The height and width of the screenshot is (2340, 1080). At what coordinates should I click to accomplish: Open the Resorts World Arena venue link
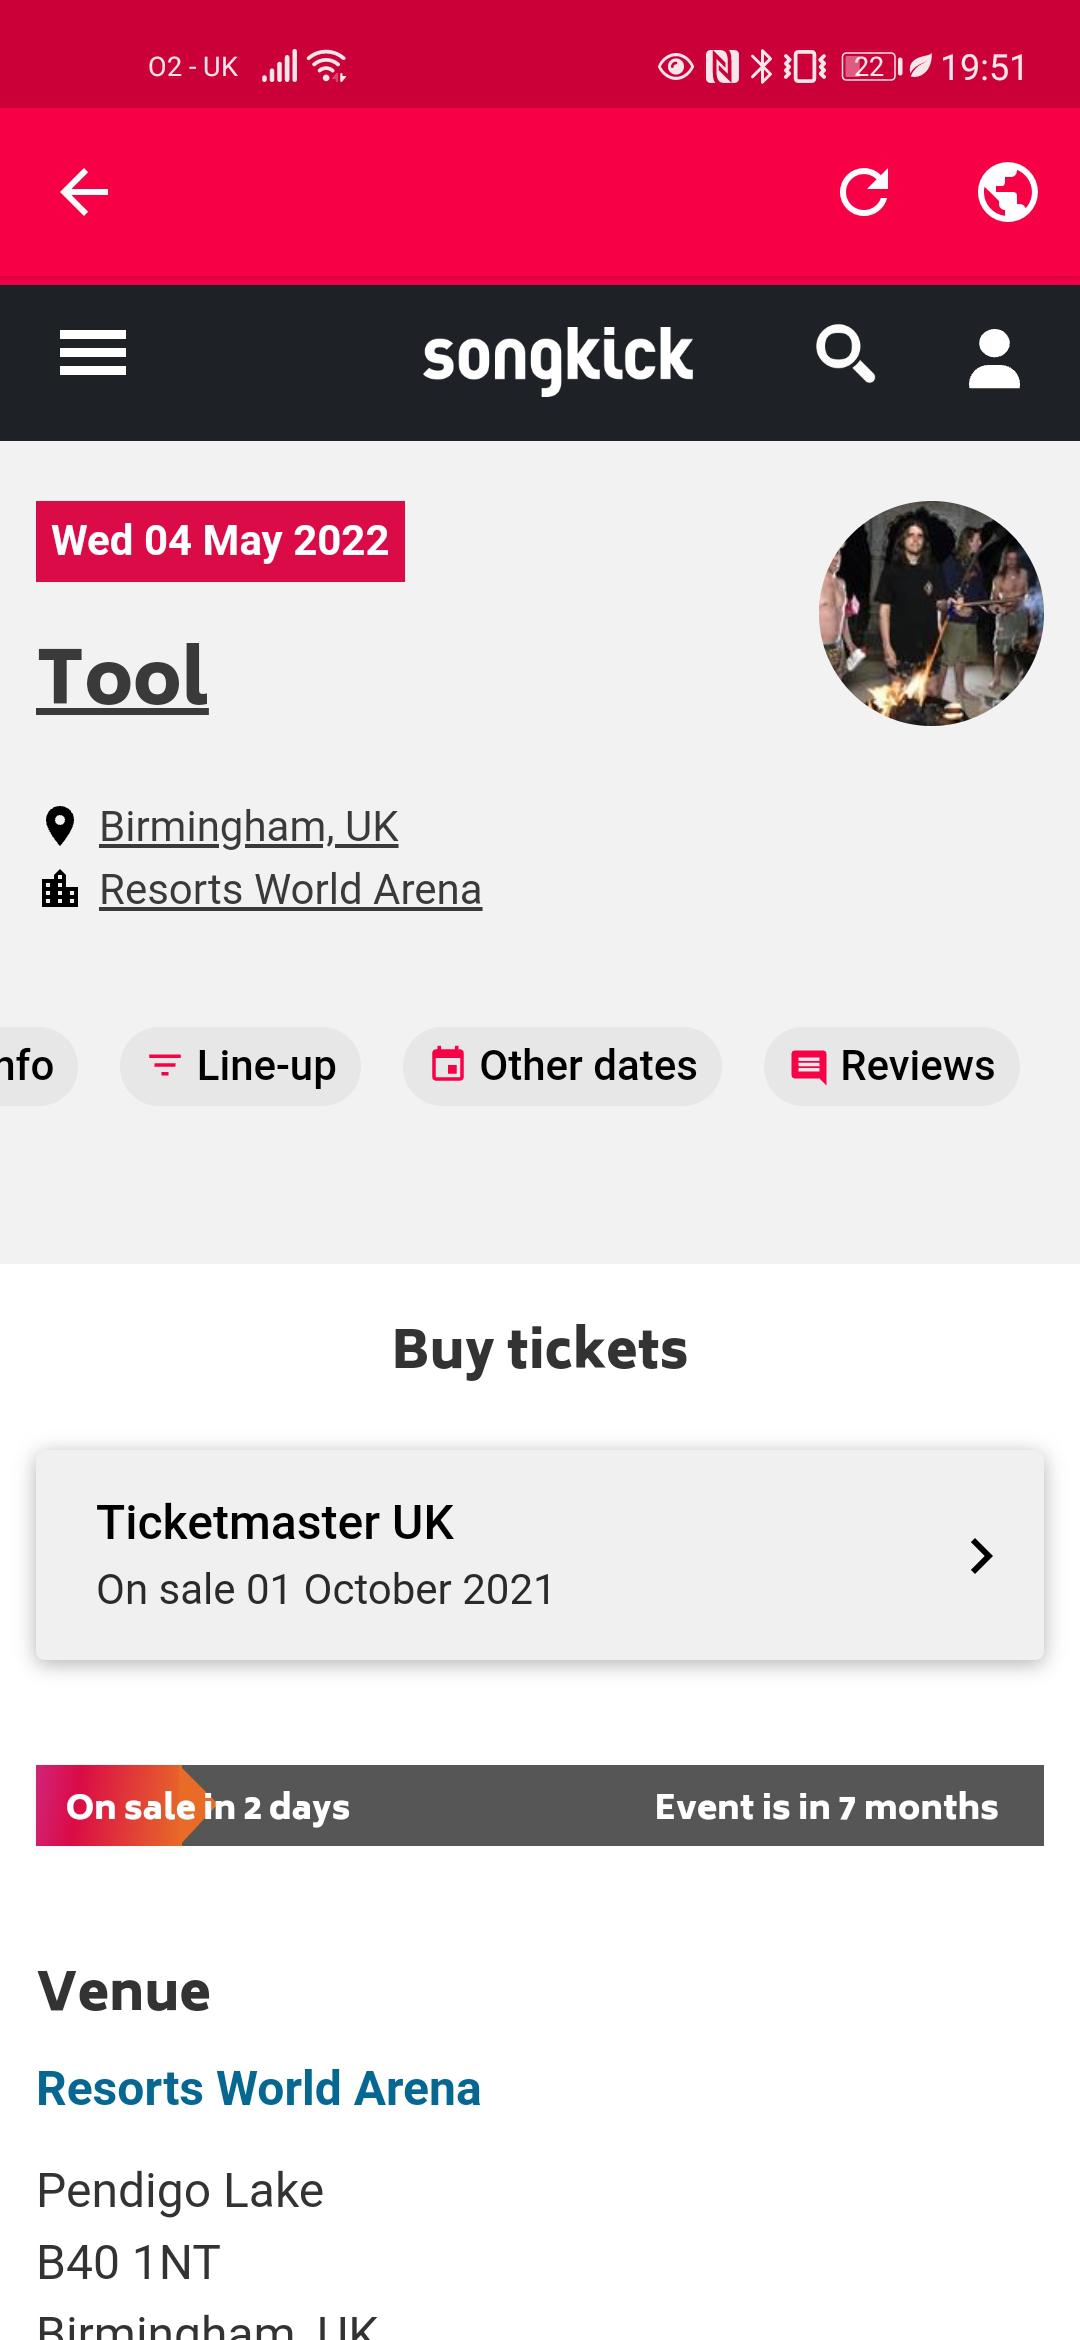pyautogui.click(x=290, y=887)
